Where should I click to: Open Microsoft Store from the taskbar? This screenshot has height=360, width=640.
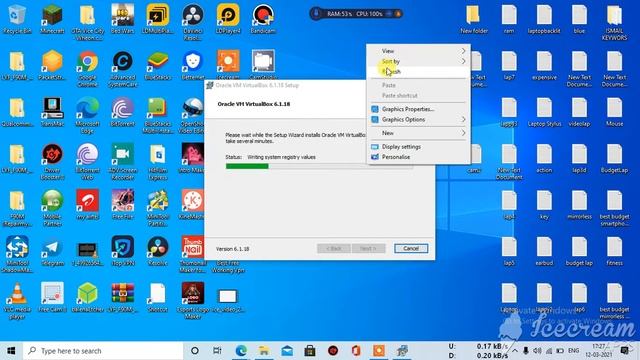(x=310, y=351)
